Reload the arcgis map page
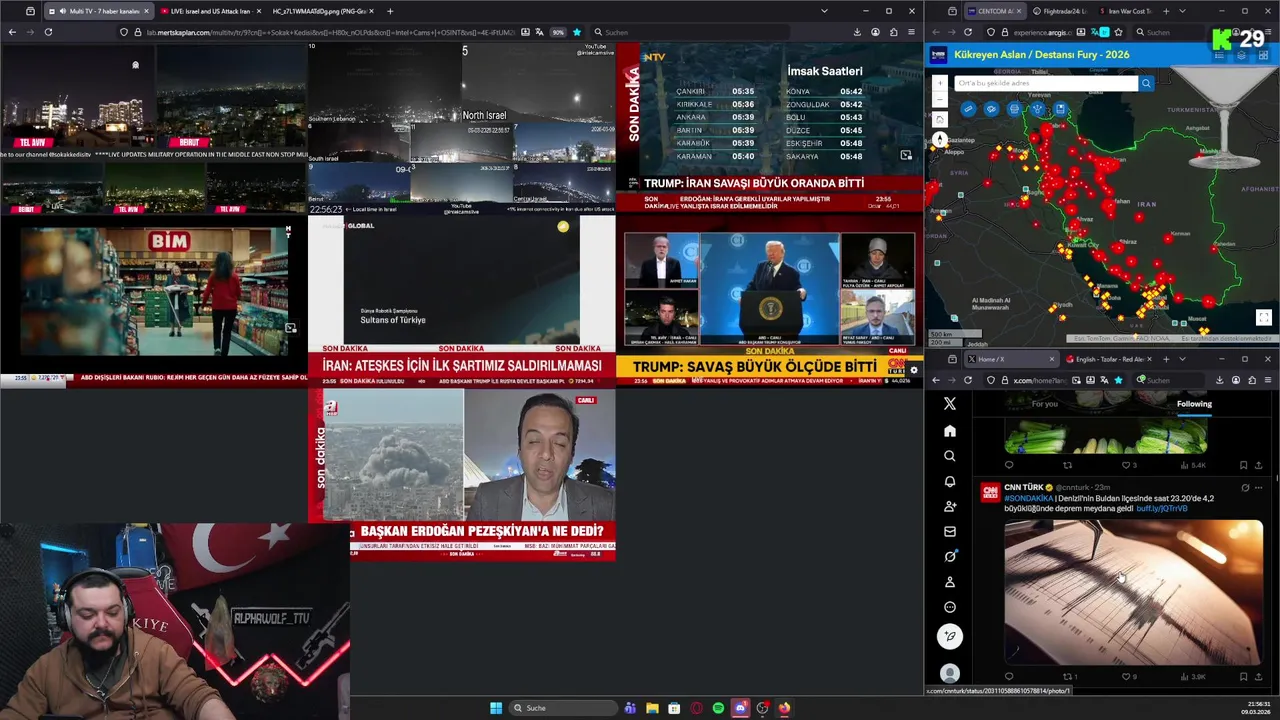Viewport: 1280px width, 720px height. click(967, 32)
